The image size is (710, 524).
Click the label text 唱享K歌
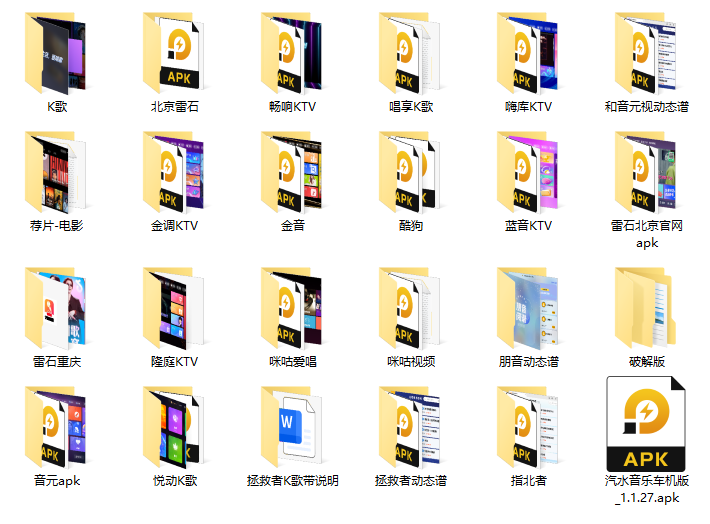point(411,107)
